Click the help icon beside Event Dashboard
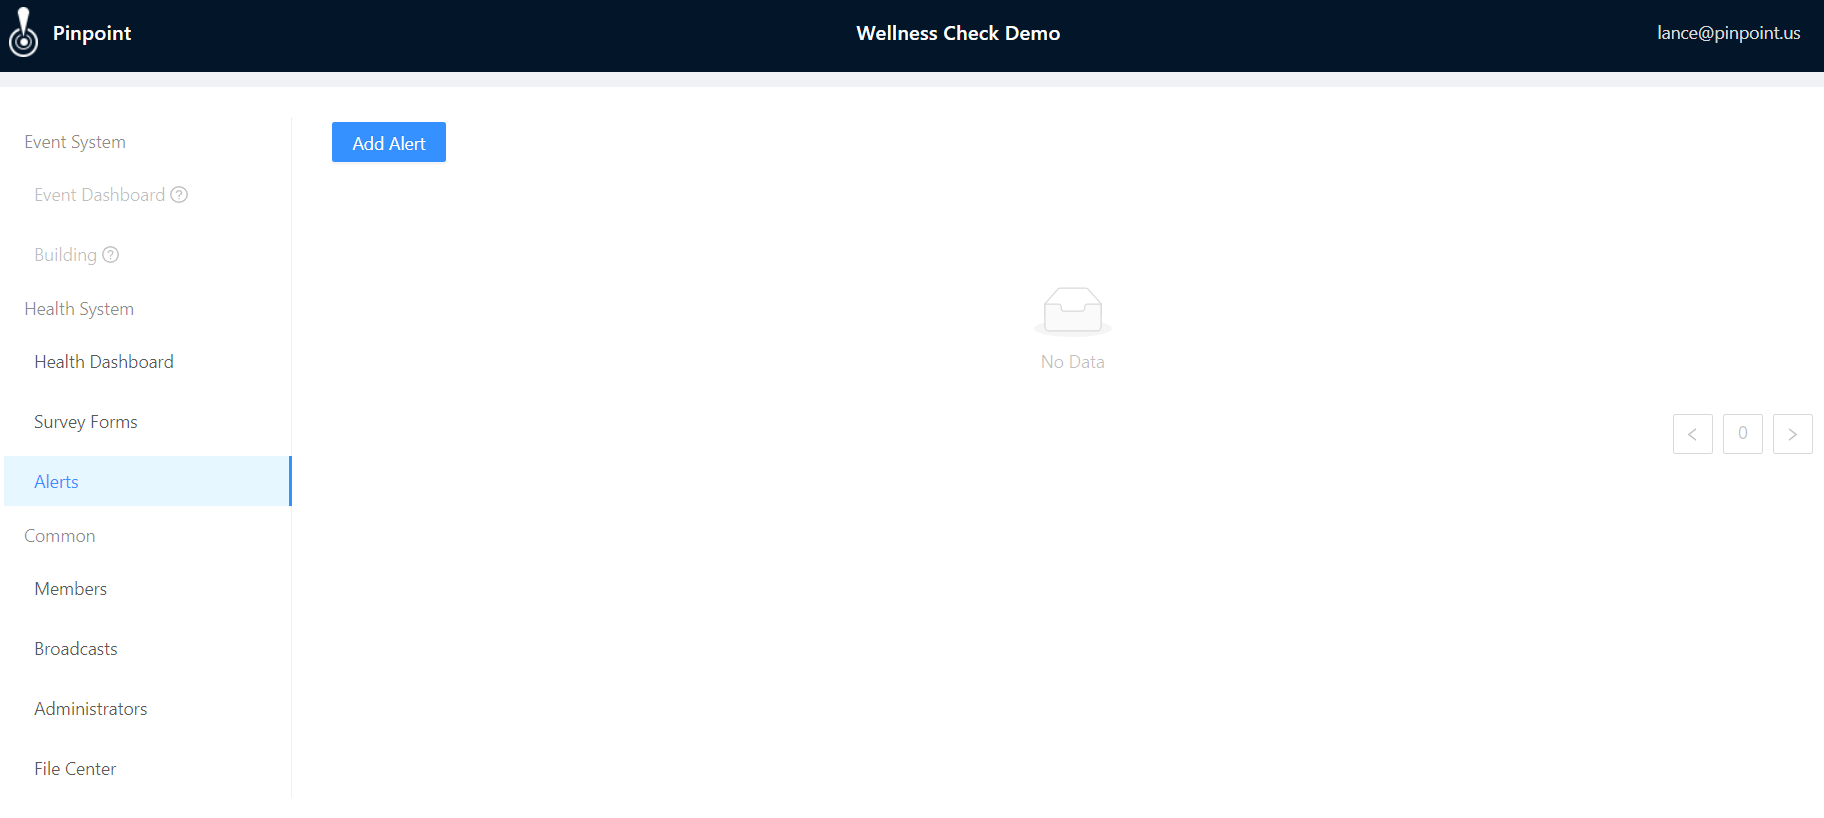Screen dimensions: 1824x818 pos(179,195)
